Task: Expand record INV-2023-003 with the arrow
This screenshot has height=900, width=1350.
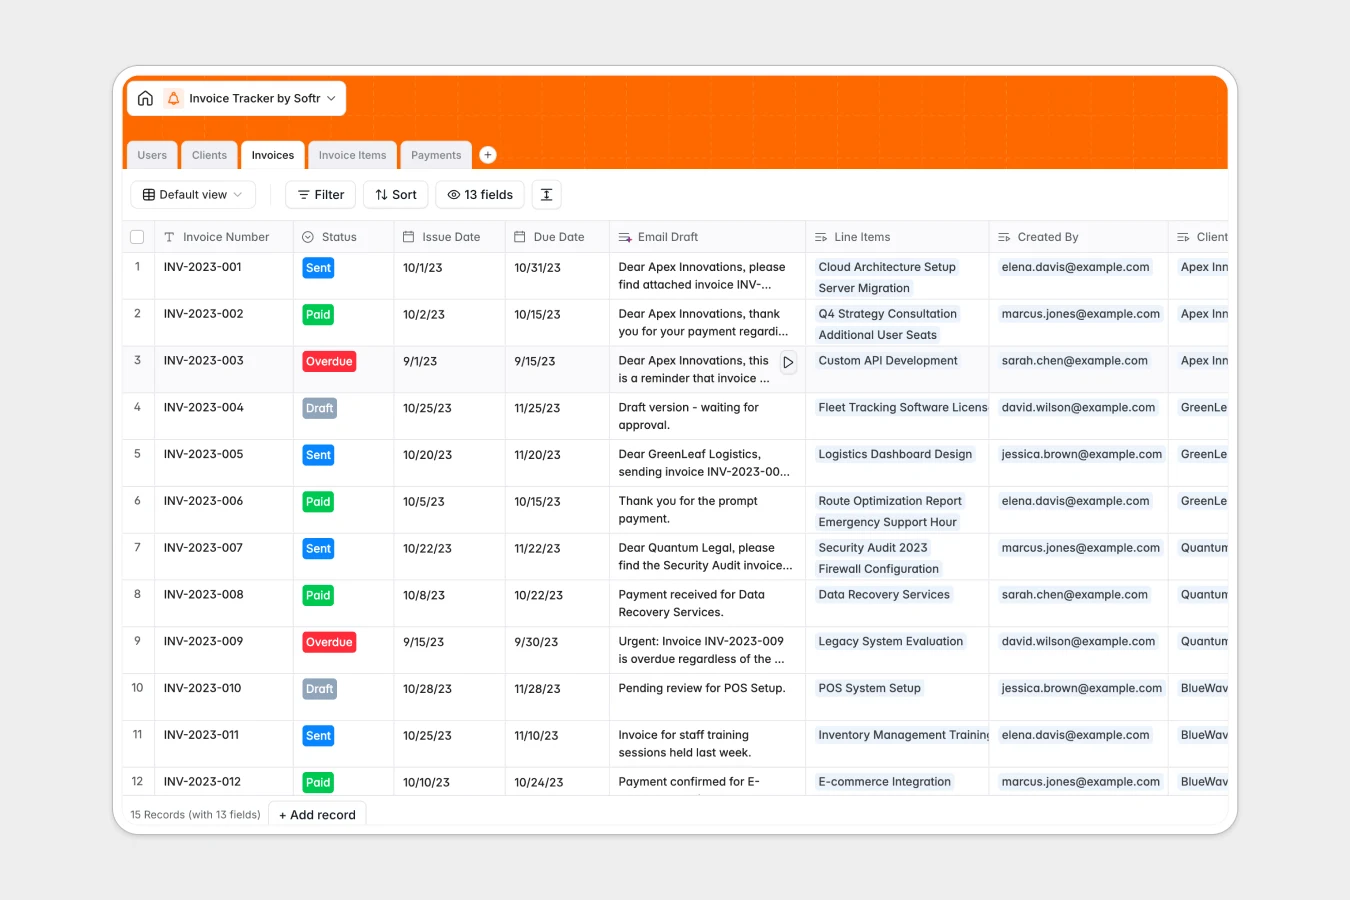Action: coord(788,362)
